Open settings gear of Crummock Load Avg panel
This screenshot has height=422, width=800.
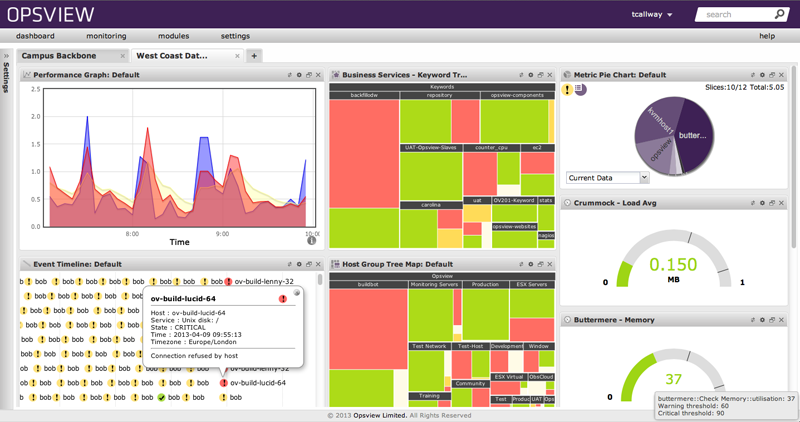tap(762, 203)
